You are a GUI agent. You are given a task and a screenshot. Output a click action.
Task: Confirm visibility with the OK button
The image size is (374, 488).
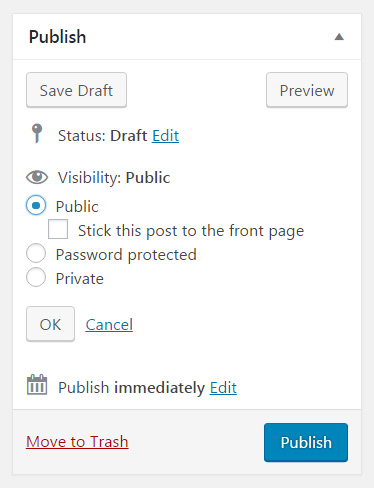50,324
